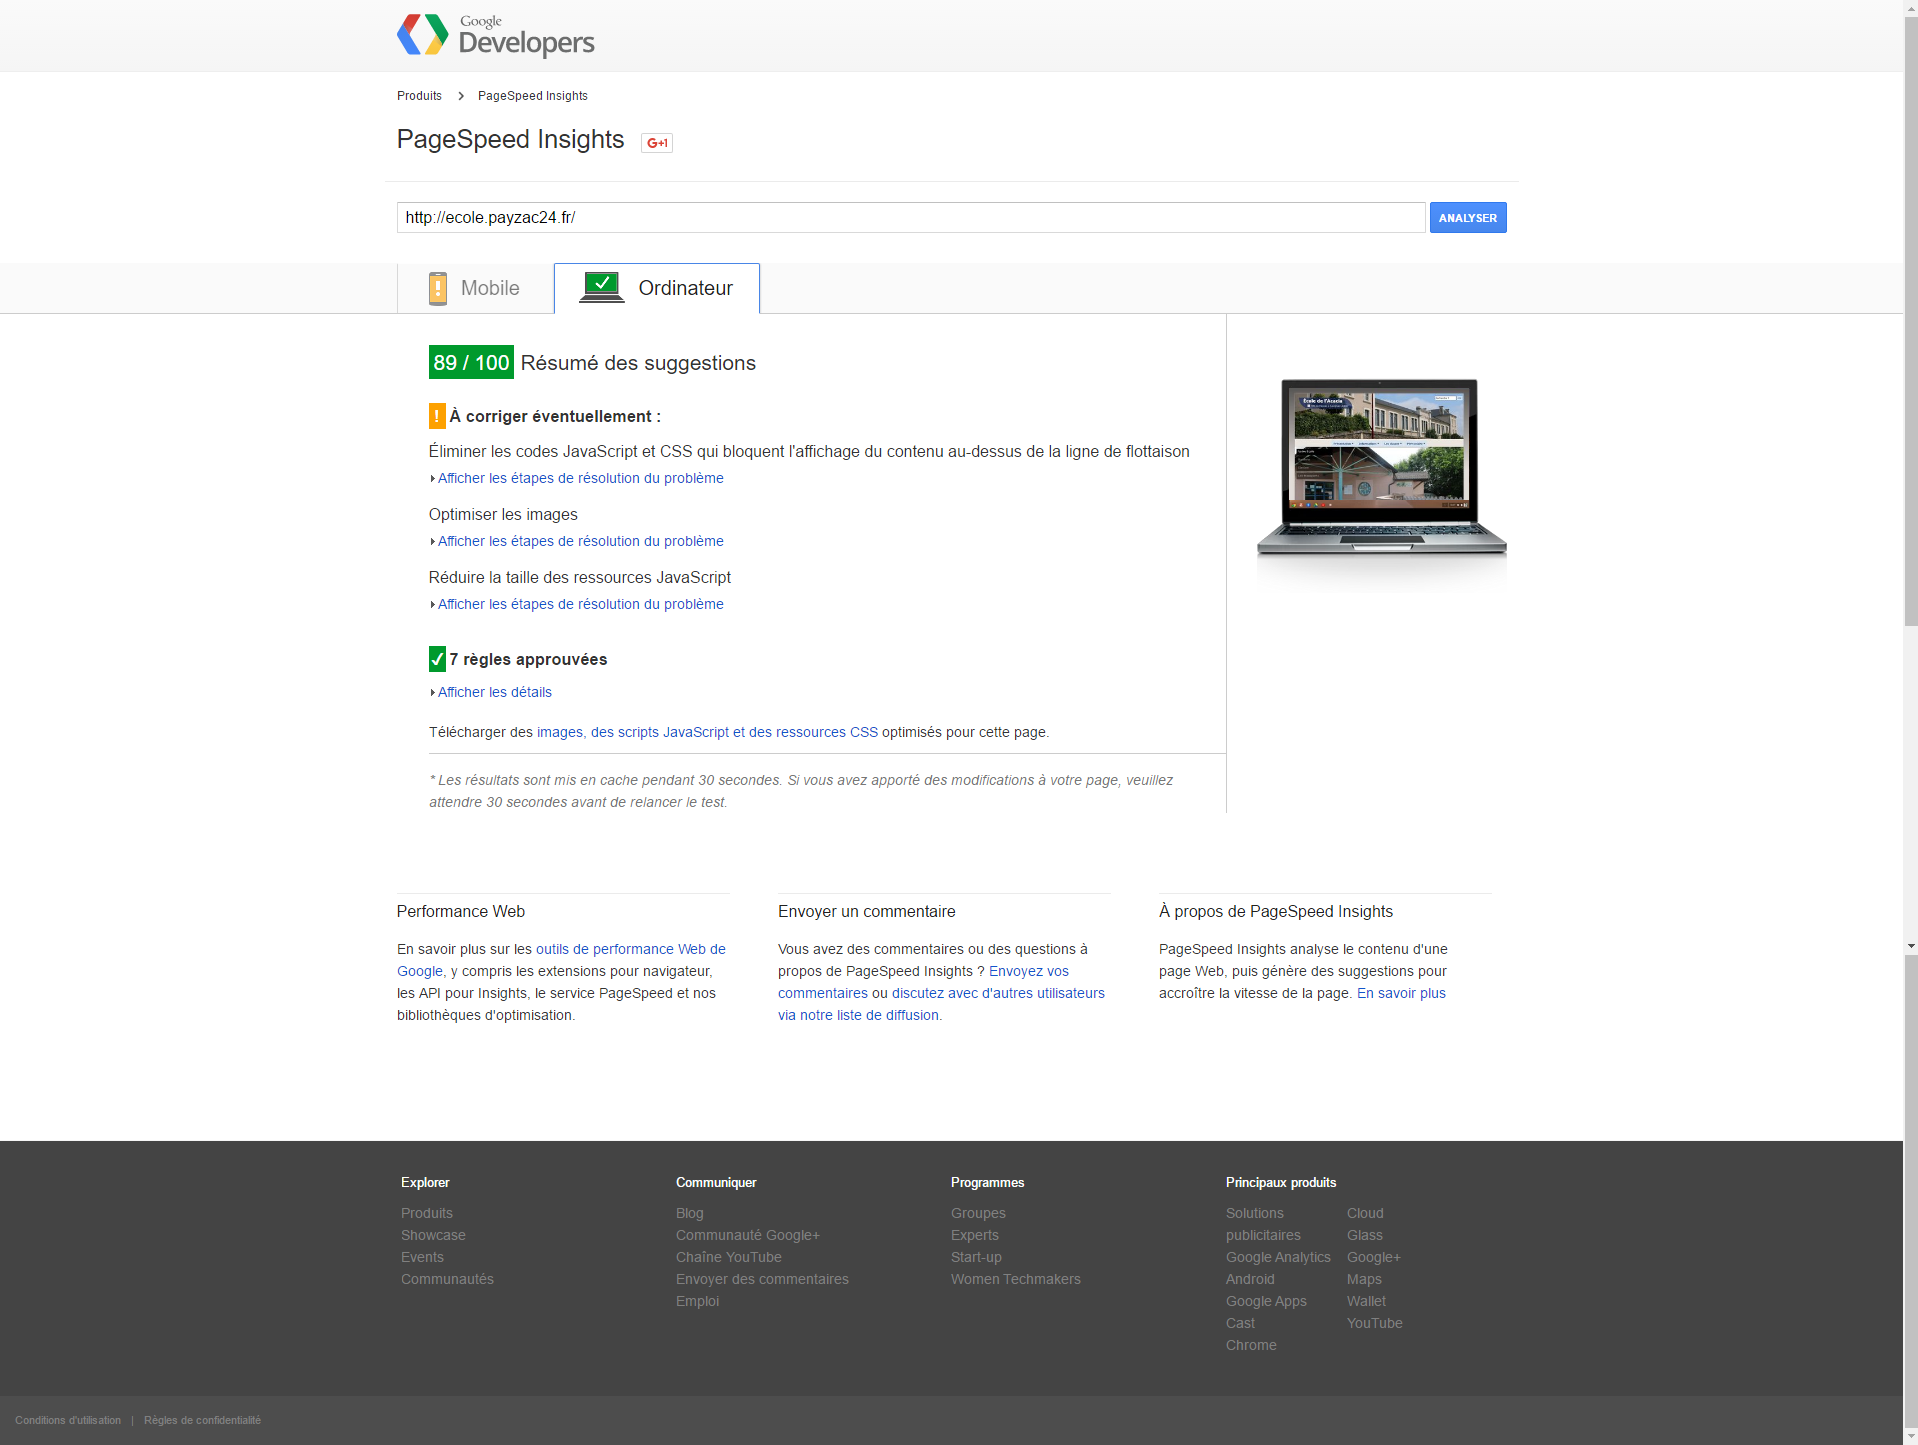1918x1445 pixels.
Task: Click the green checkmark rules passed icon
Action: tap(437, 659)
